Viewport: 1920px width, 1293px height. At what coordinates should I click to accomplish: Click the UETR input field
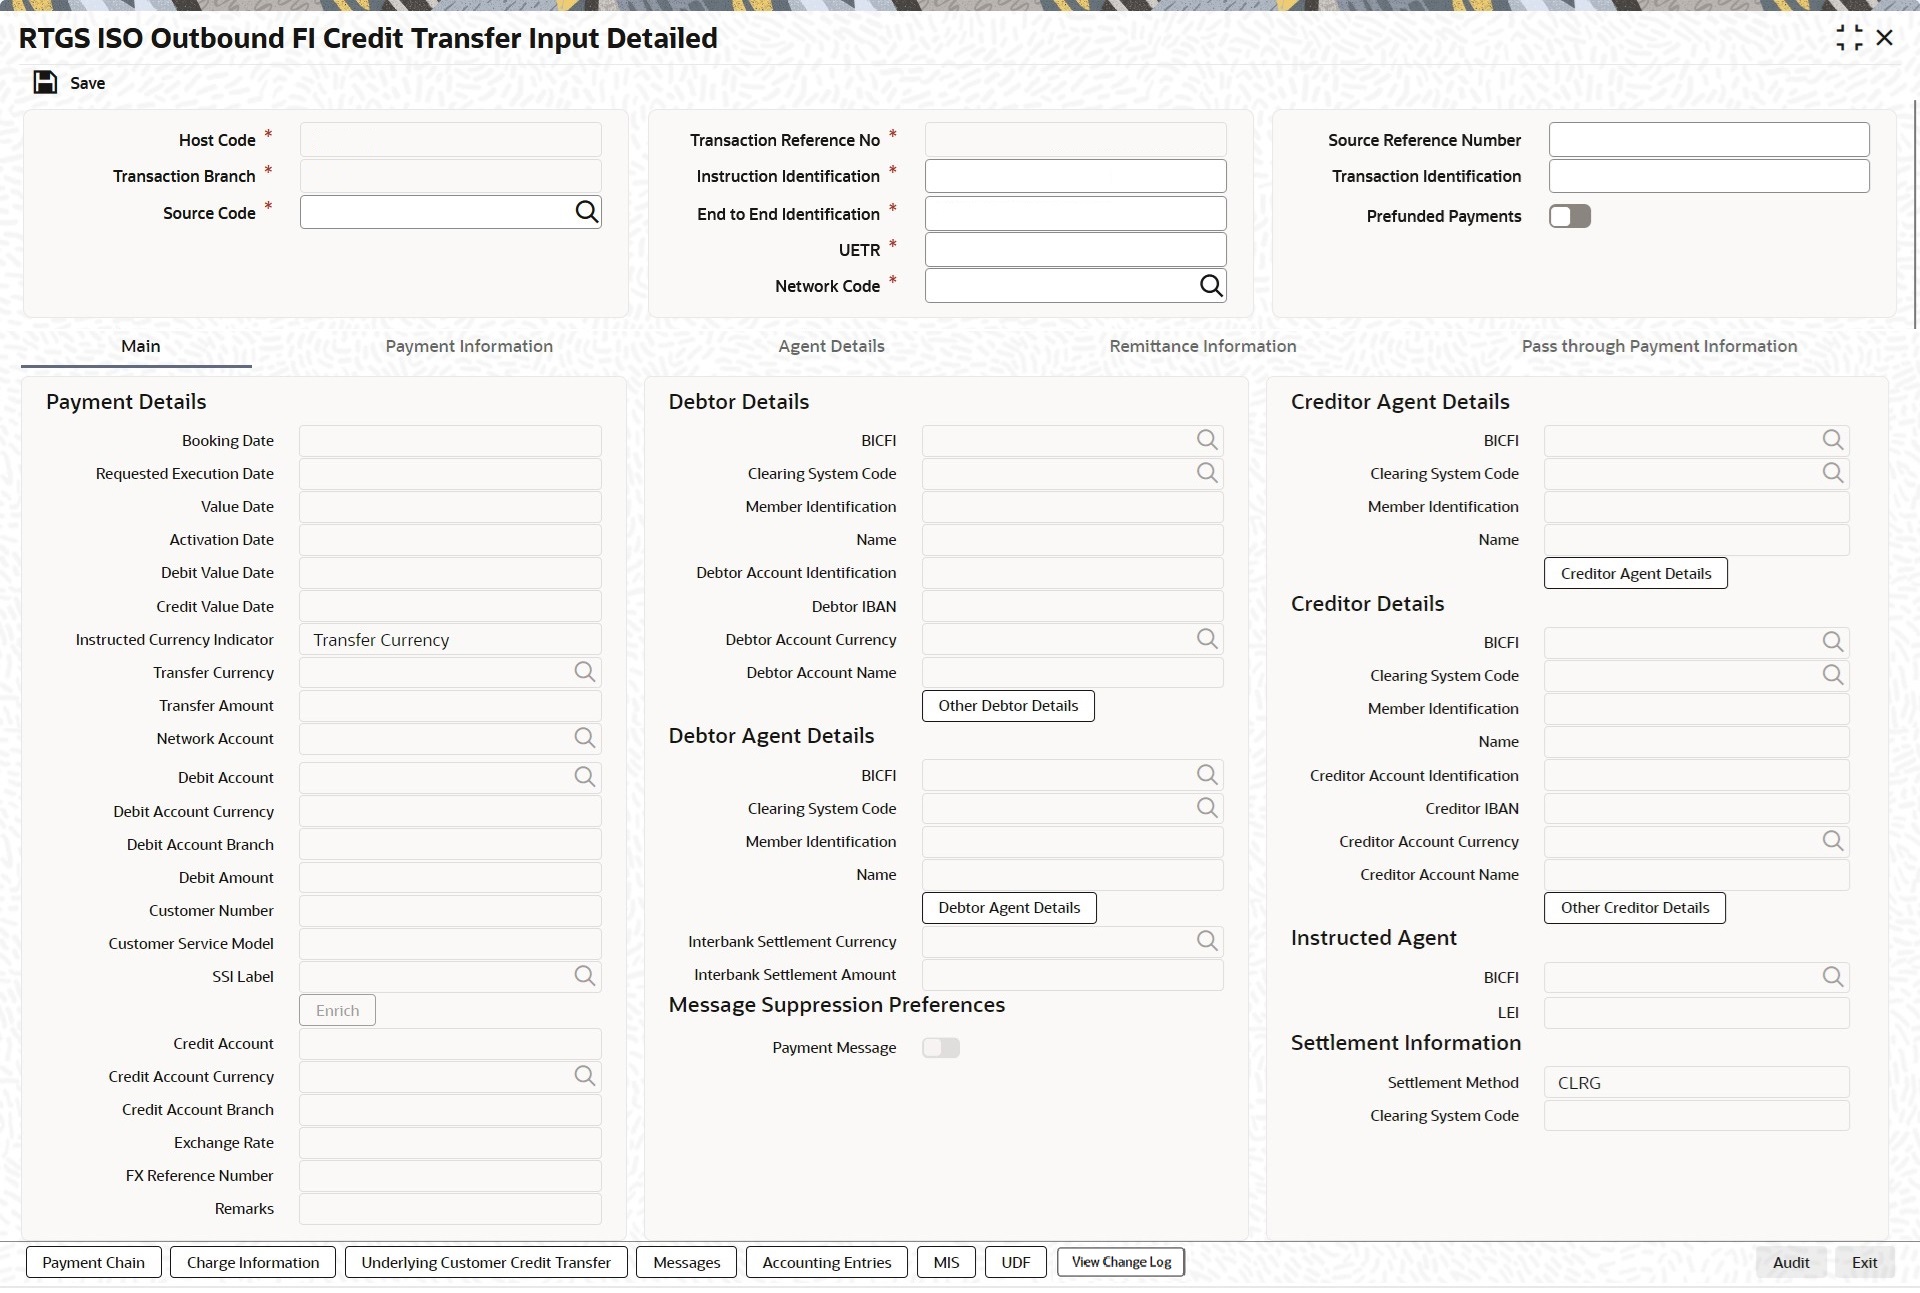click(1075, 250)
